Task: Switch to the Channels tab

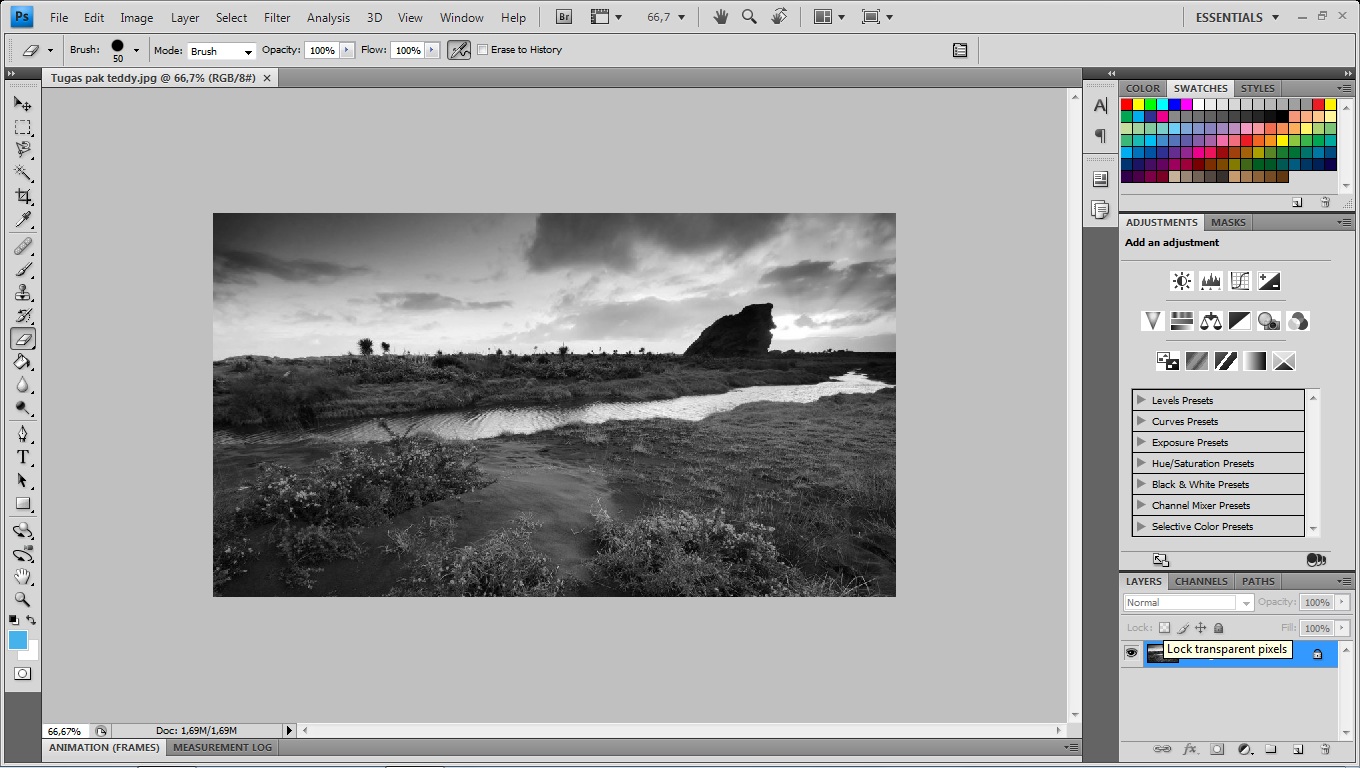Action: point(1201,581)
